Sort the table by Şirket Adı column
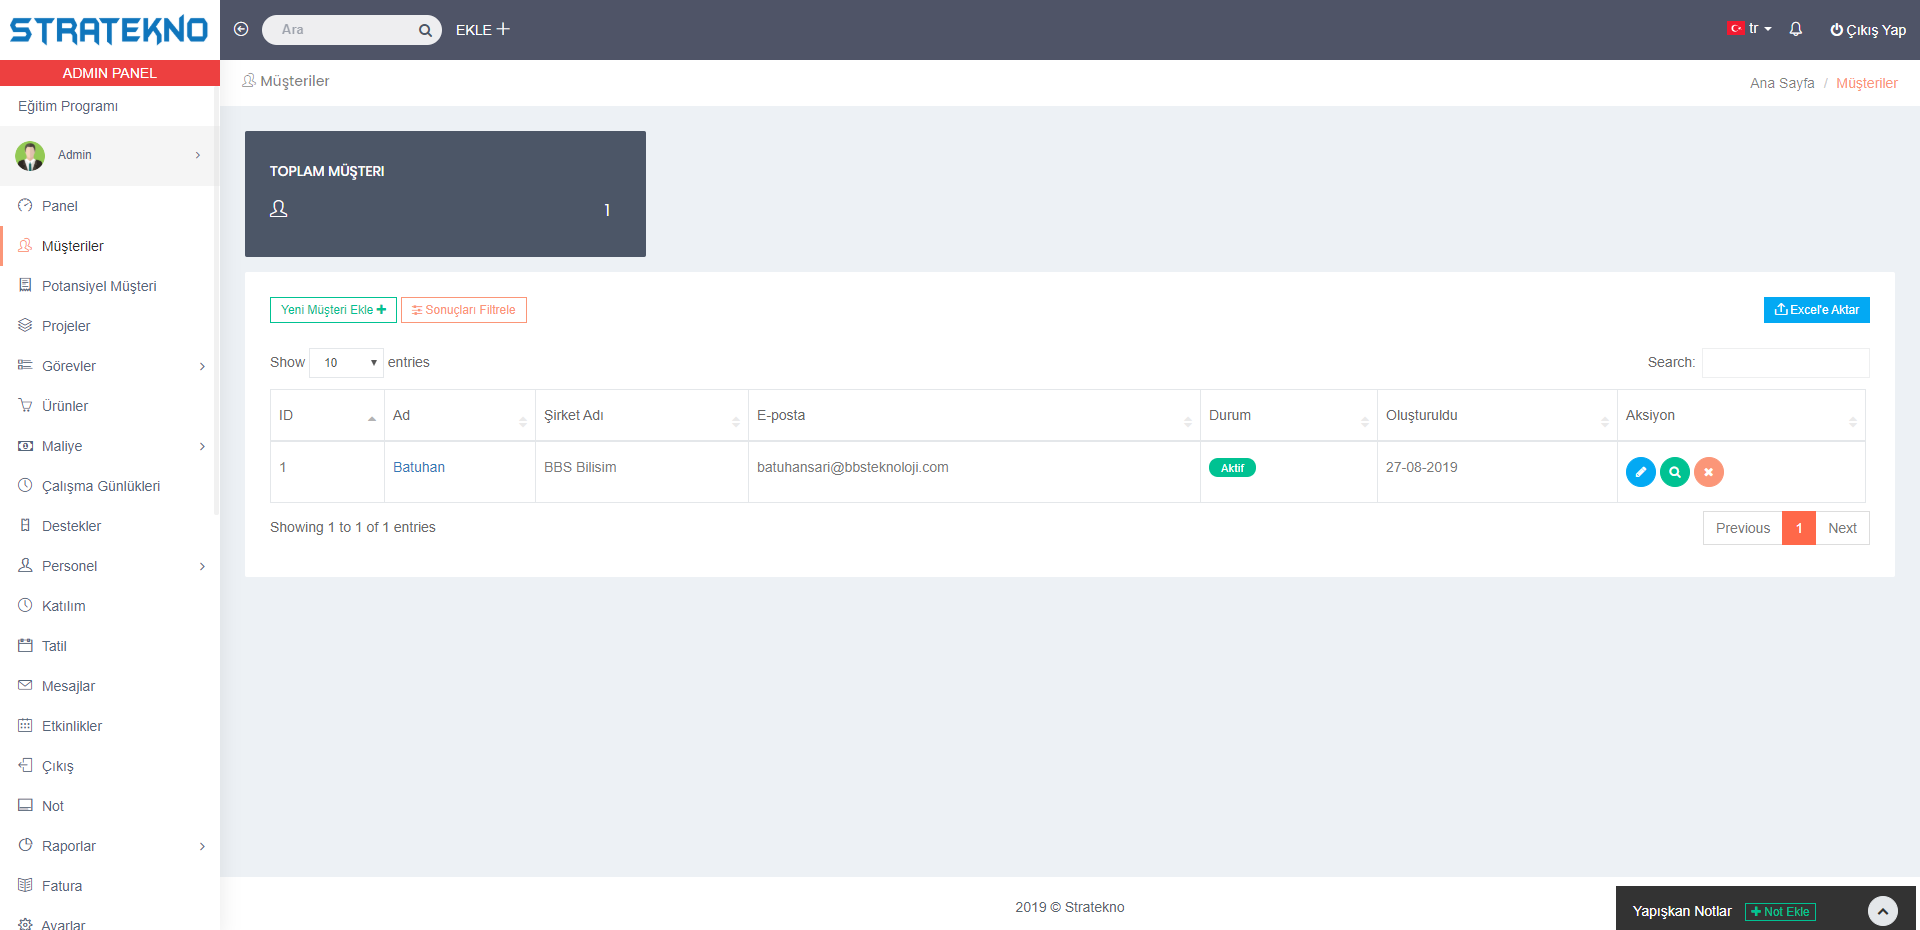This screenshot has width=1920, height=930. 640,416
